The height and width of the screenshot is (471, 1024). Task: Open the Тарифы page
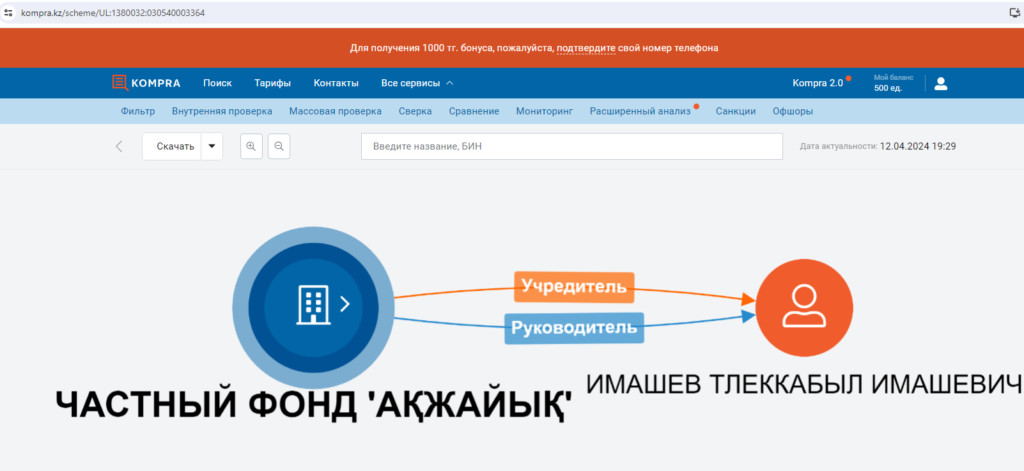(x=272, y=83)
